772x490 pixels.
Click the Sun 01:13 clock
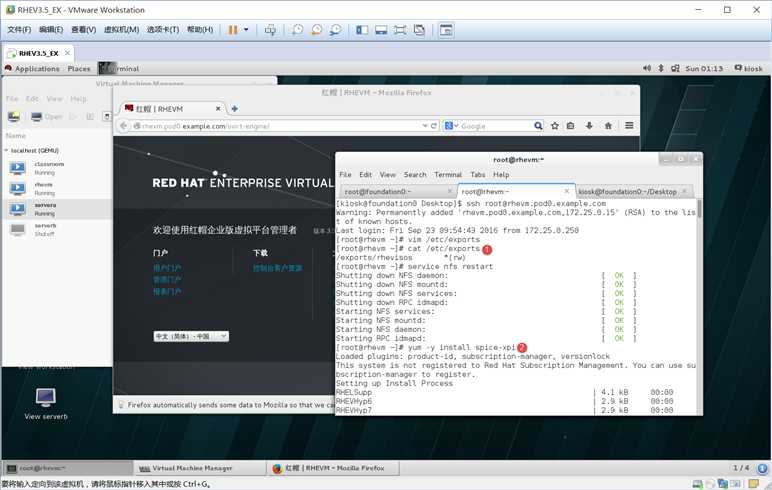tap(704, 68)
